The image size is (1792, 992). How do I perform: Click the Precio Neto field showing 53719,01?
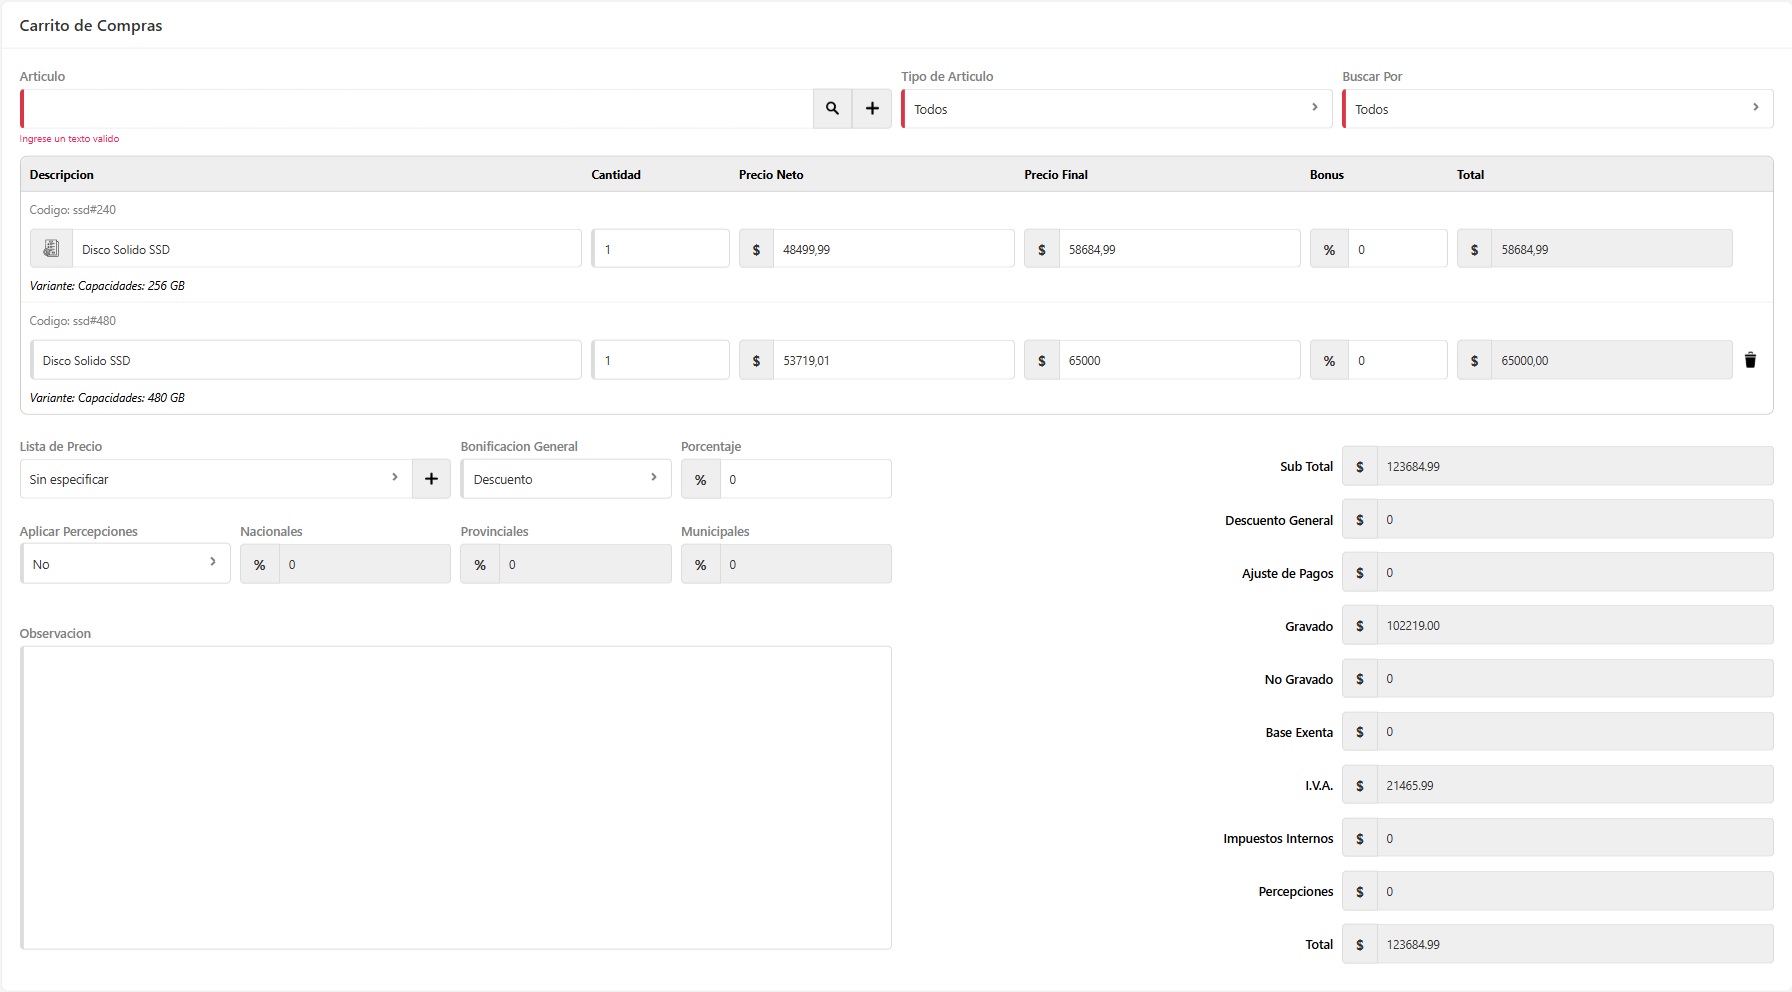[x=892, y=361]
